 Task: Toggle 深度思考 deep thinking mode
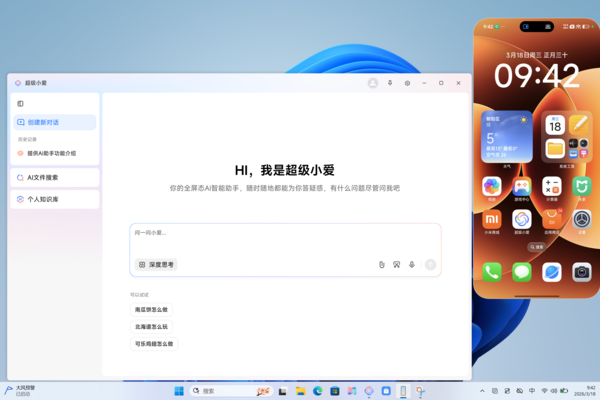point(156,264)
